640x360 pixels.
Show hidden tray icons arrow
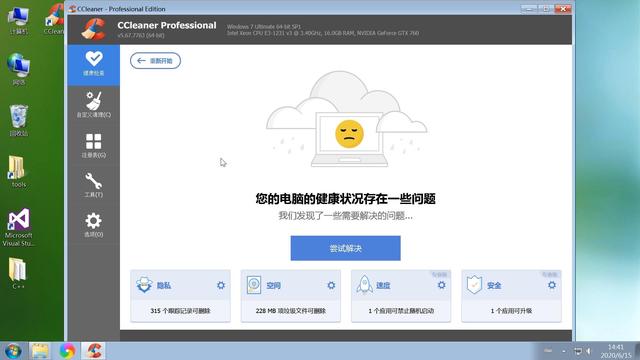pyautogui.click(x=564, y=351)
